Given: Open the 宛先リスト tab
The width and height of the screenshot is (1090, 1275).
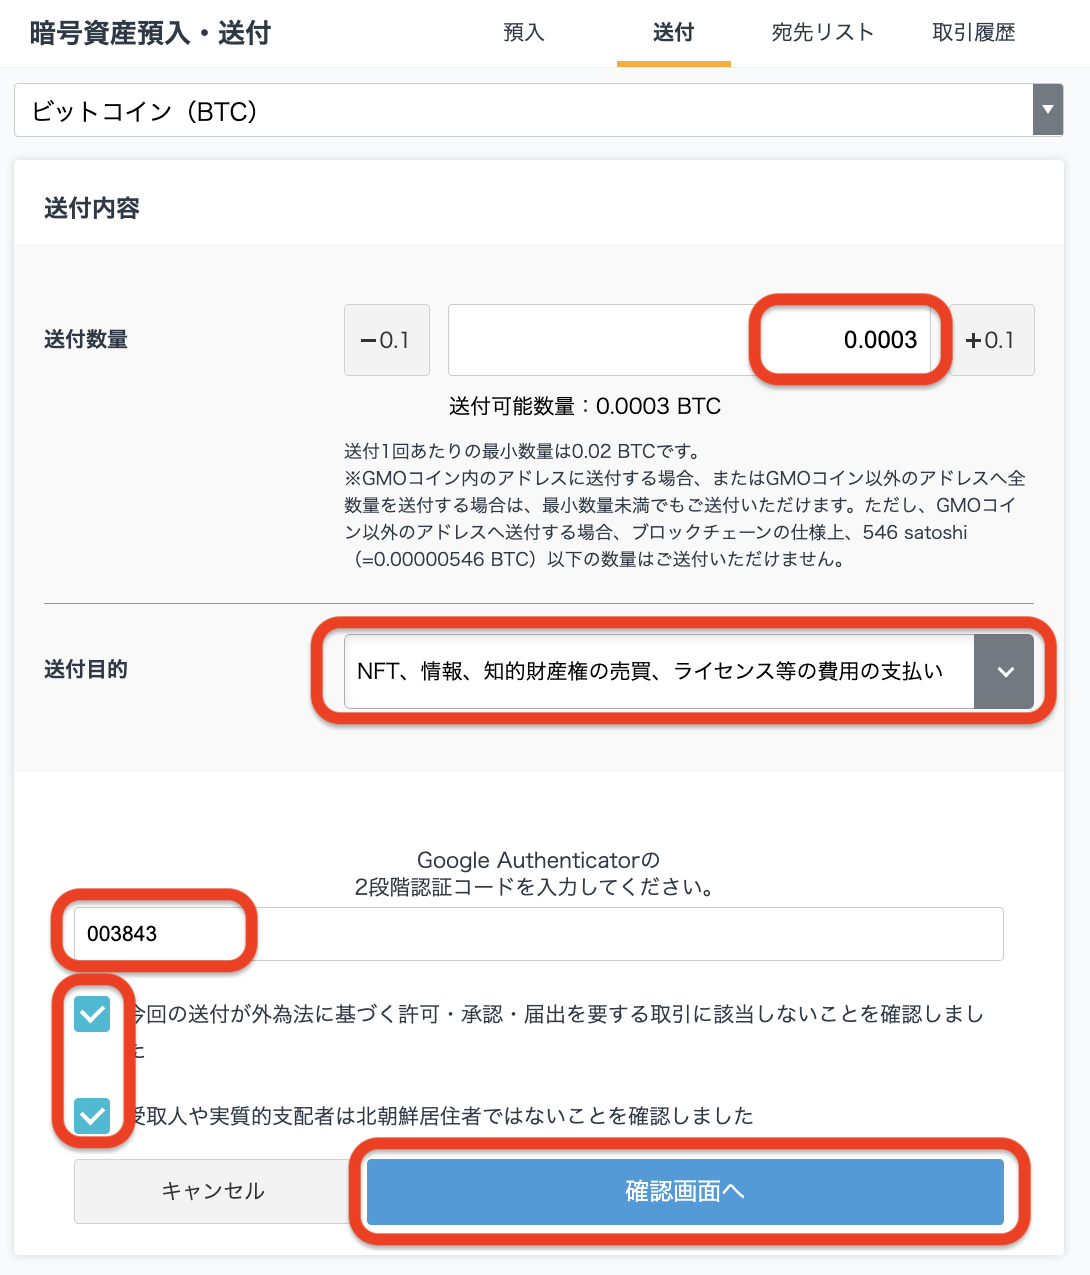Looking at the screenshot, I should point(823,33).
